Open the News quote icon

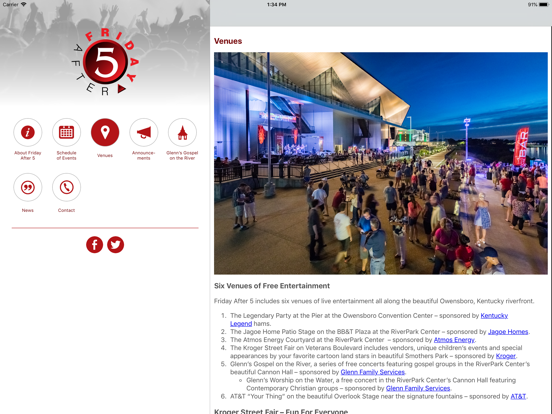pos(27,187)
